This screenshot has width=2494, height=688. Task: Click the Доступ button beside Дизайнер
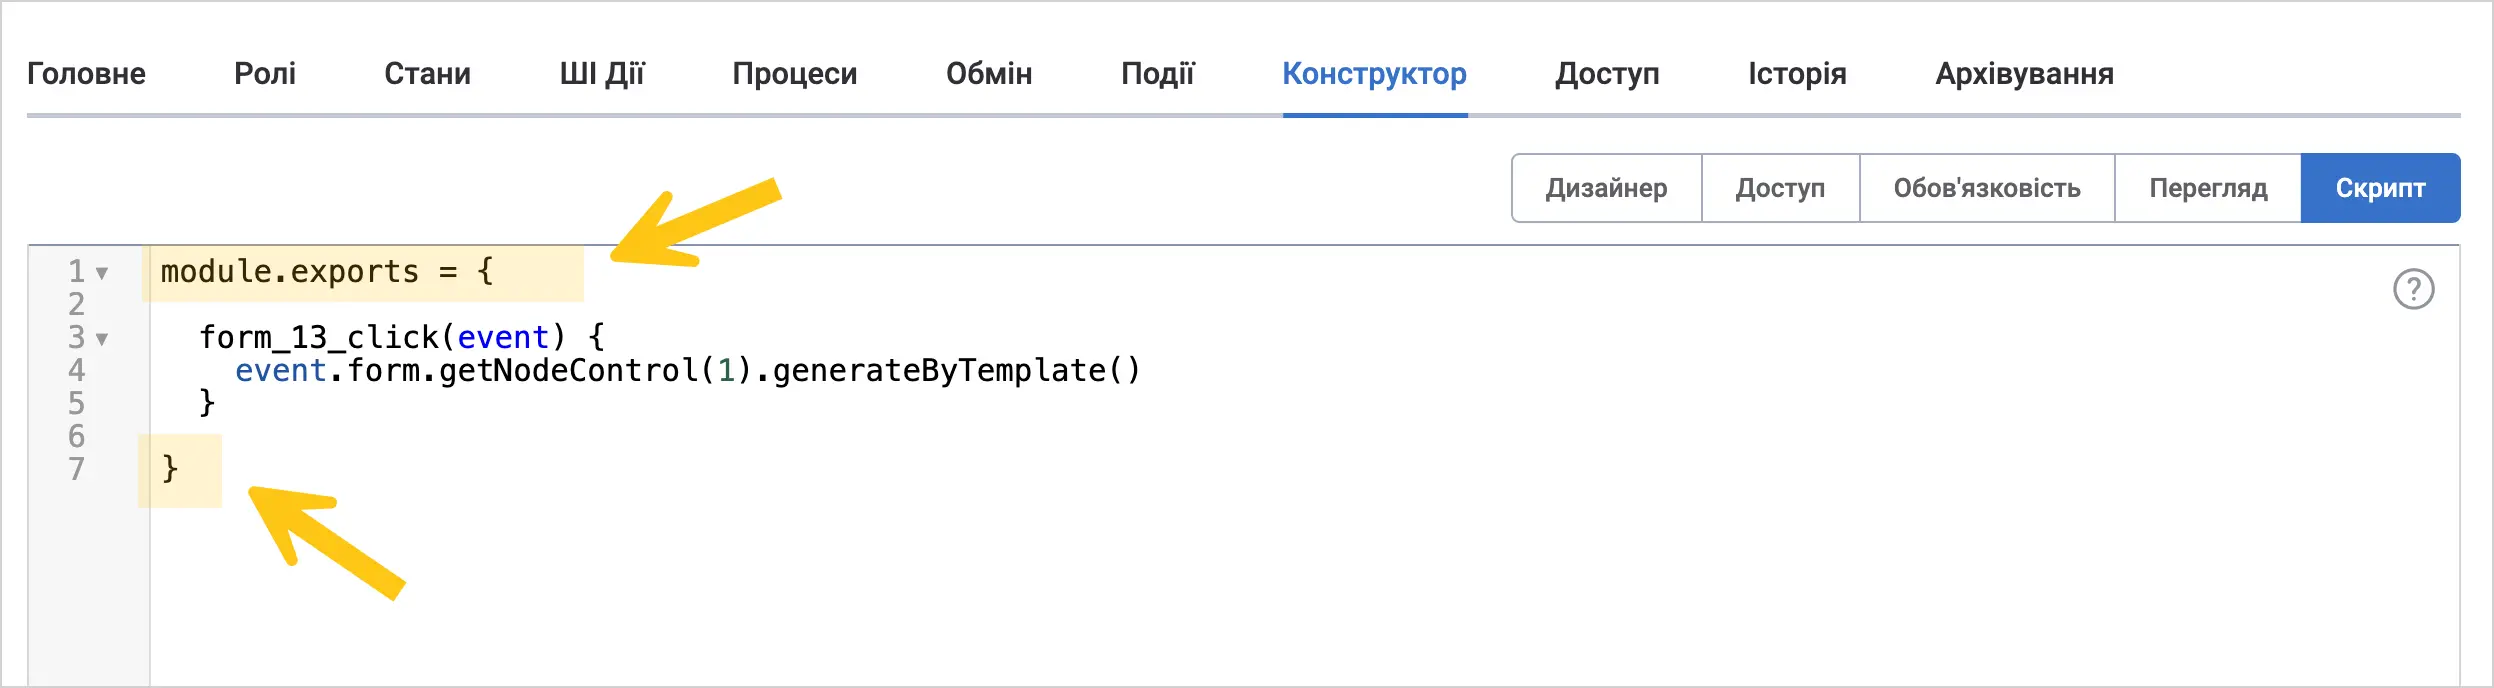(x=1780, y=188)
